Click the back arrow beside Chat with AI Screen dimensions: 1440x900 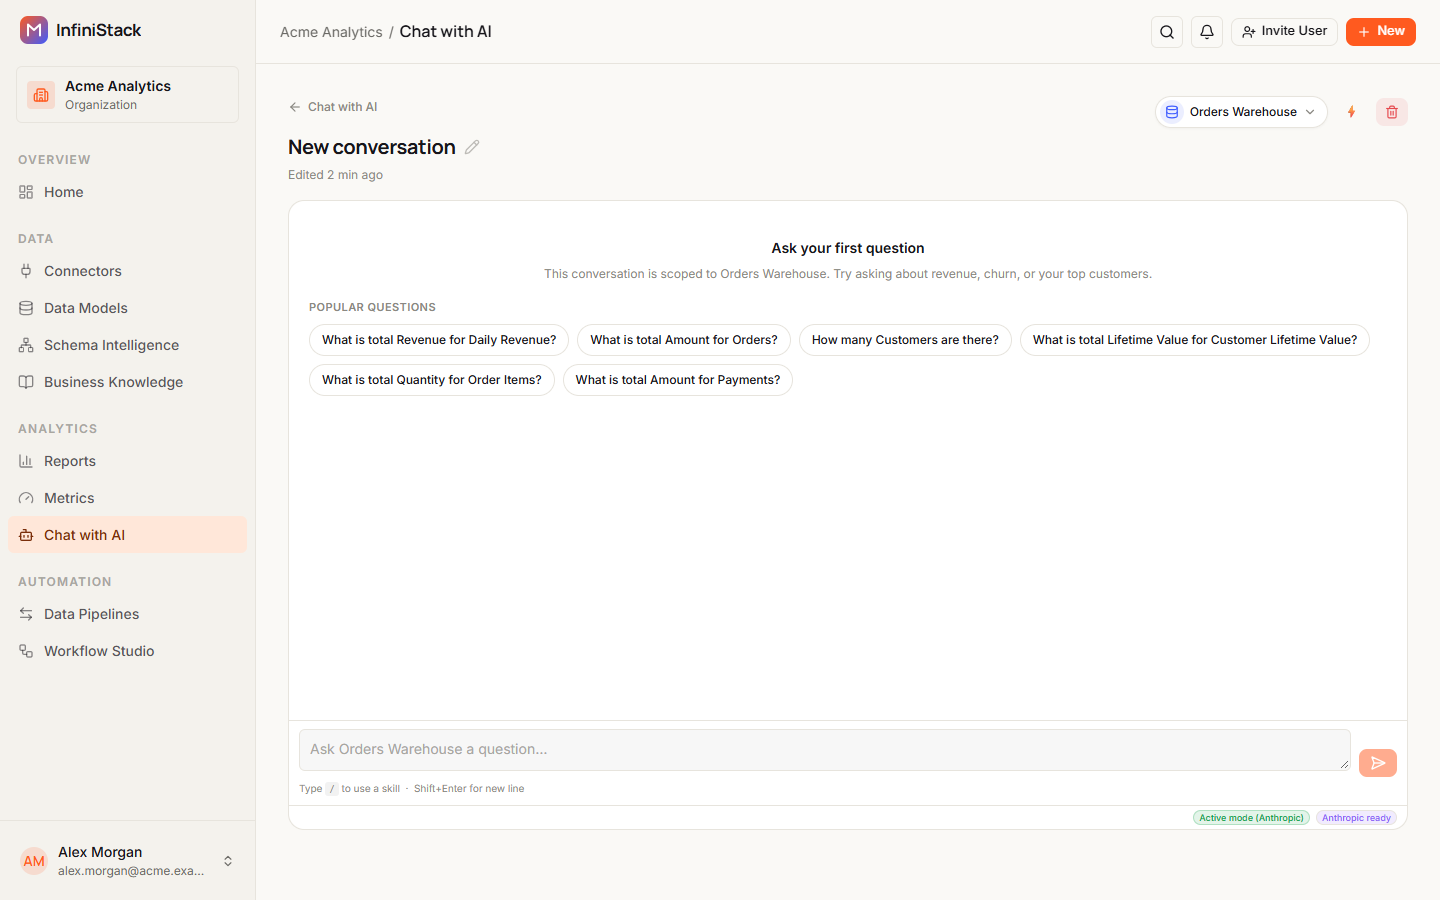[x=294, y=107]
